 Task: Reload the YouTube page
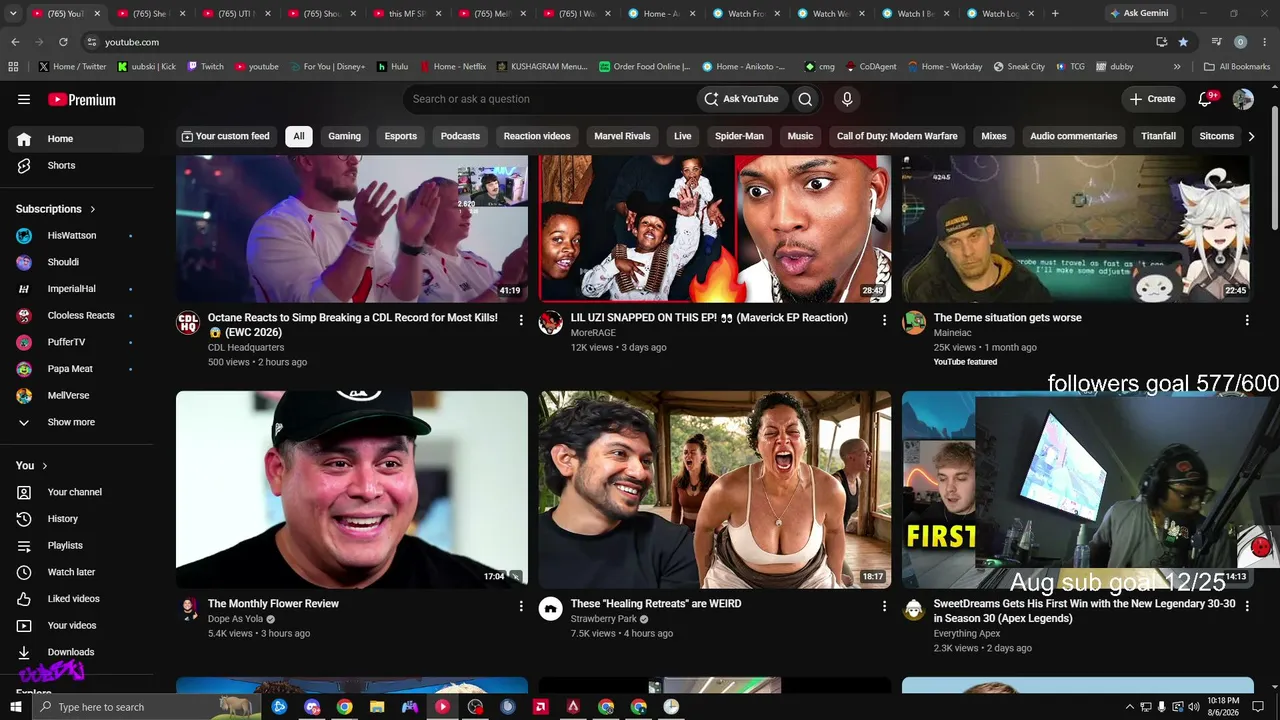[x=63, y=42]
